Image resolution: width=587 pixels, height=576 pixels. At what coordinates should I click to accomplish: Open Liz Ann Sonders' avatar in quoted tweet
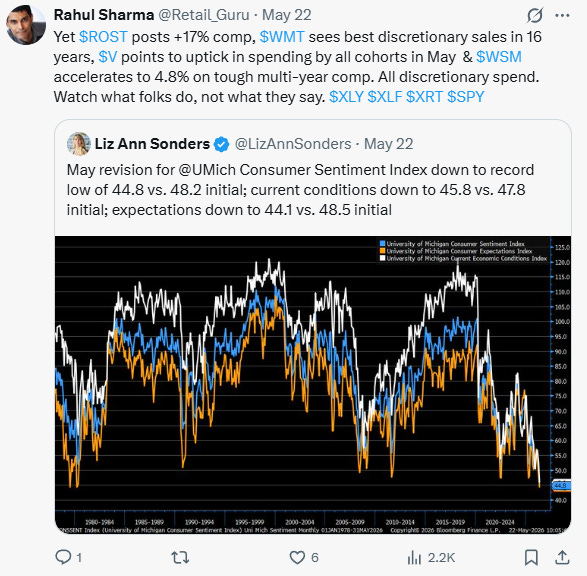[79, 144]
